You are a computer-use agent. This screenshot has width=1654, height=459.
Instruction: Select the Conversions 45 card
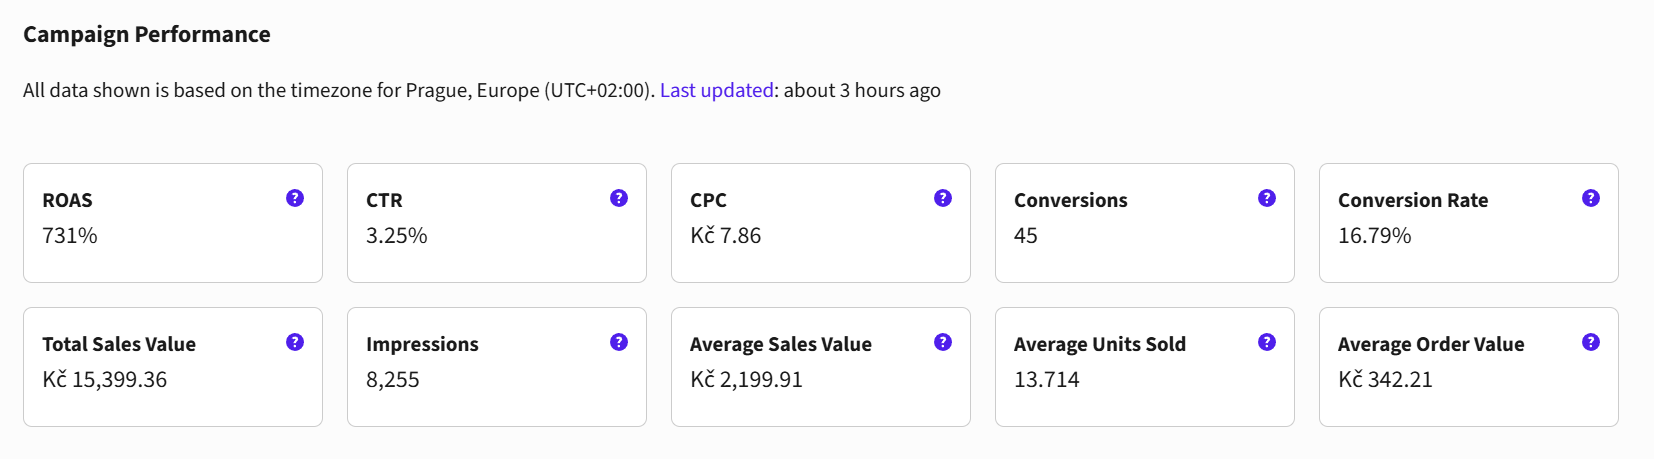click(1145, 223)
